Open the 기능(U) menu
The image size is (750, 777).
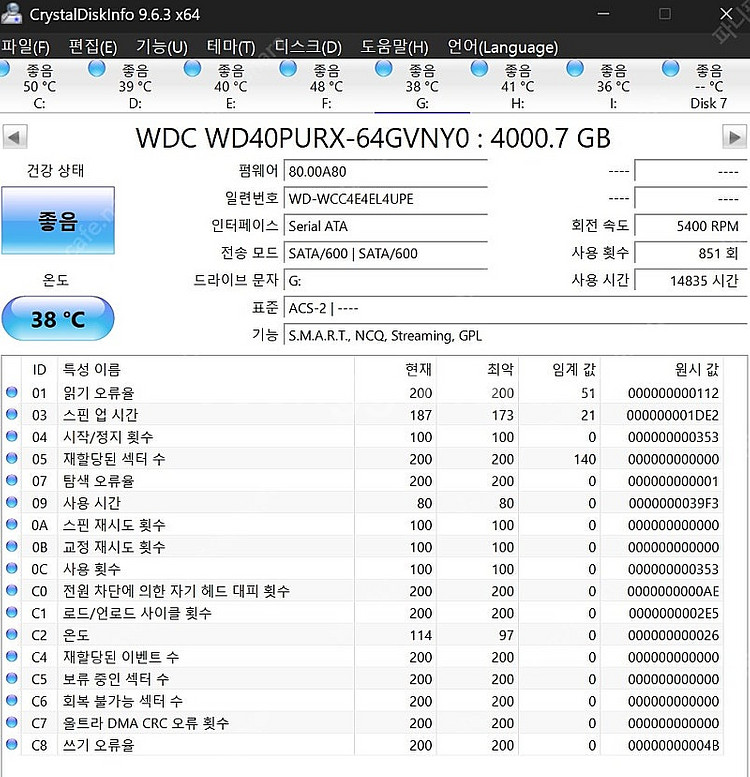point(162,47)
